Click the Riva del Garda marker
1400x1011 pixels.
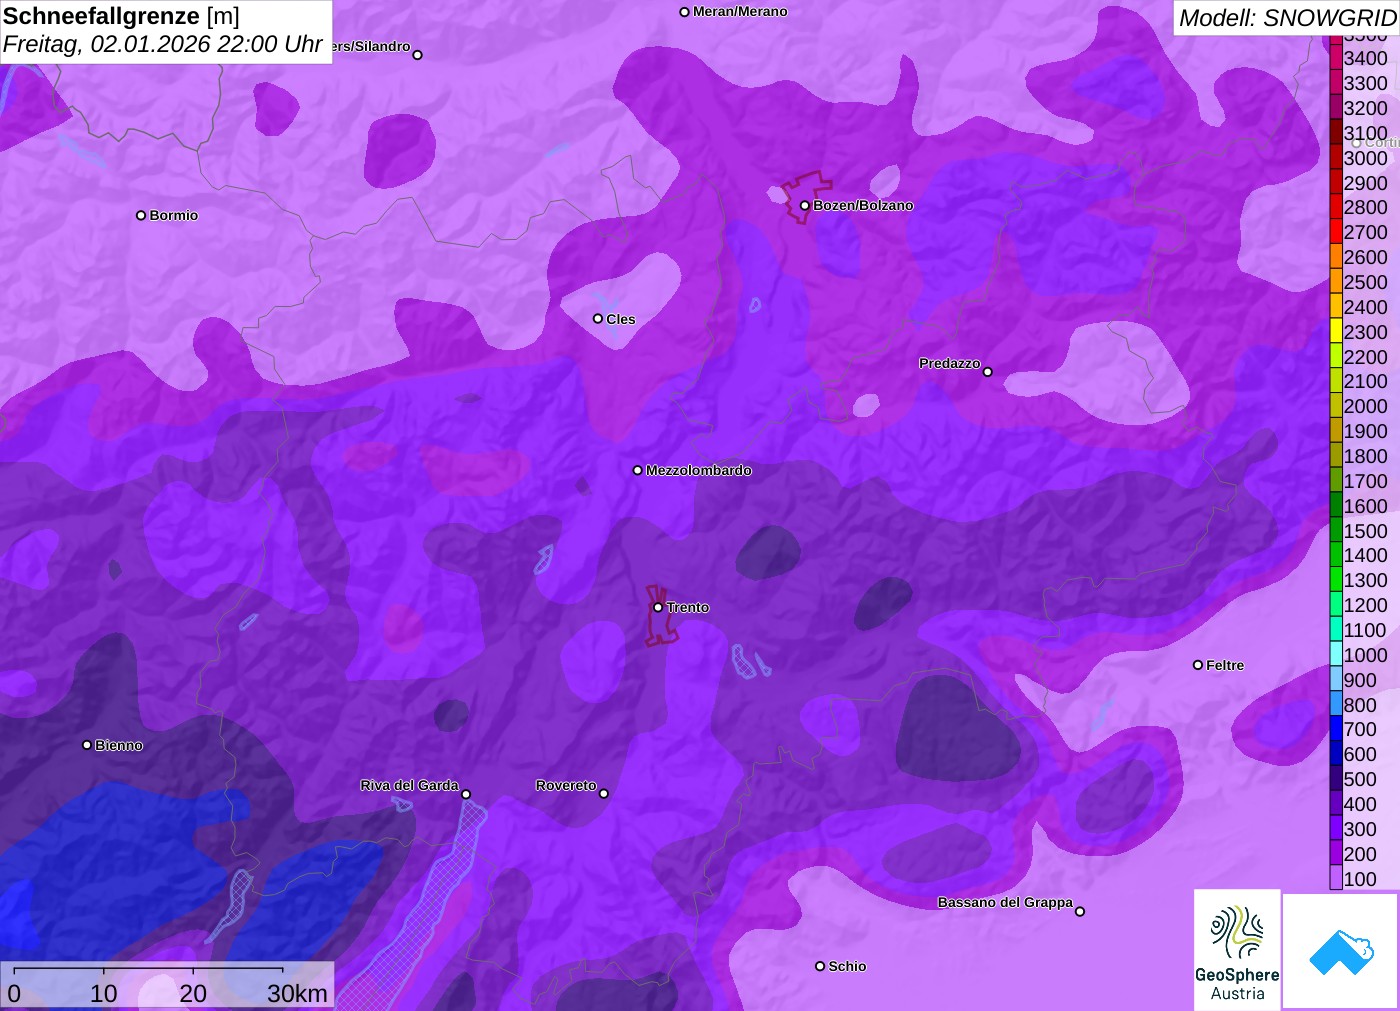coord(466,794)
